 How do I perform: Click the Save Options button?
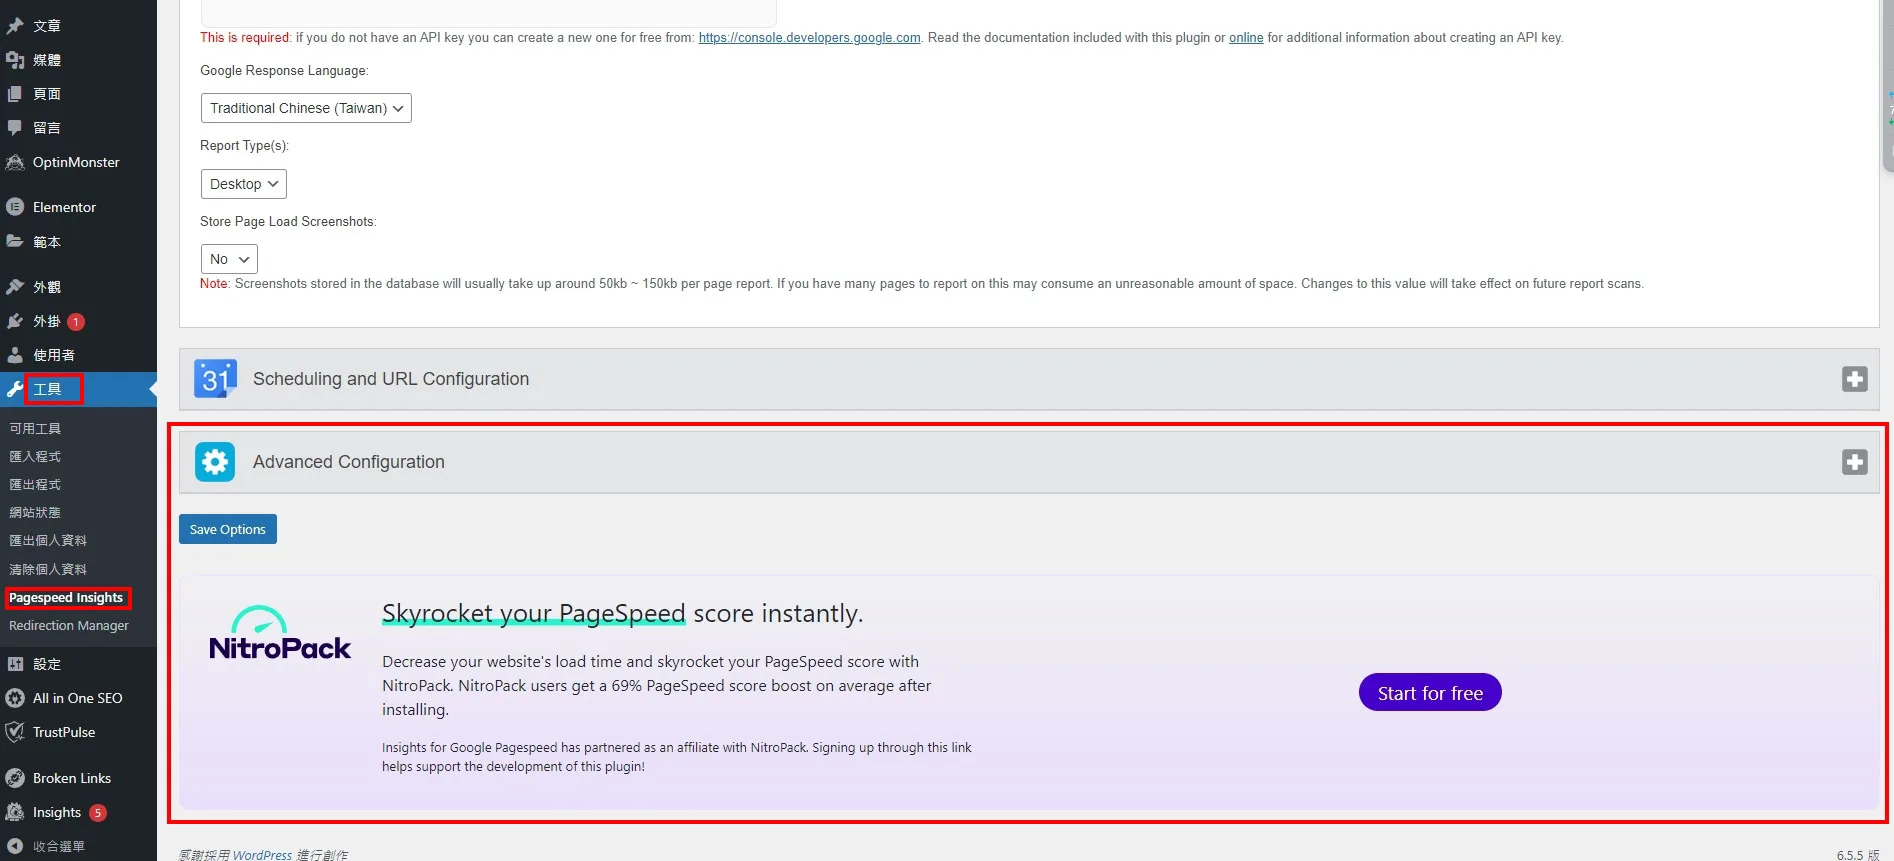coord(228,529)
